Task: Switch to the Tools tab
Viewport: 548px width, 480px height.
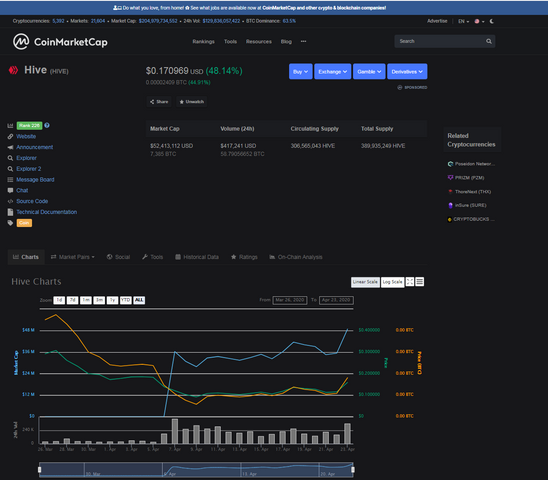Action: 153,257
